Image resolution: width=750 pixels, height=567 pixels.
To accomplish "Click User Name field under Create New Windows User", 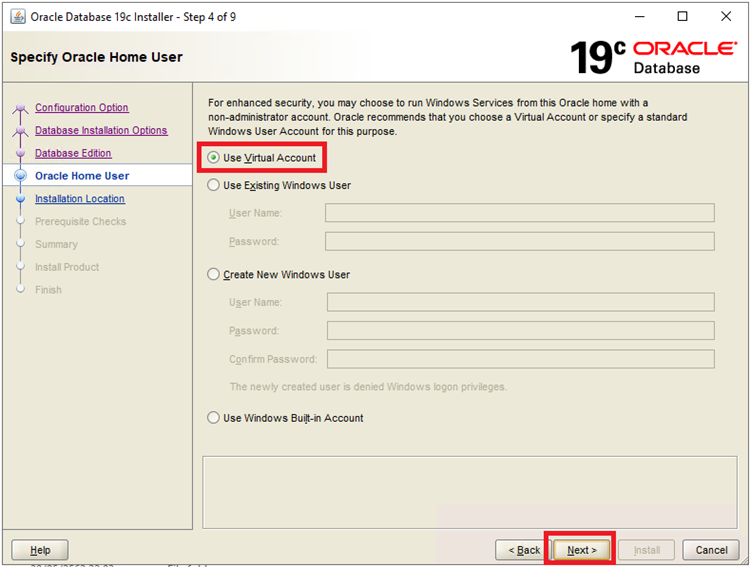I will pyautogui.click(x=521, y=302).
